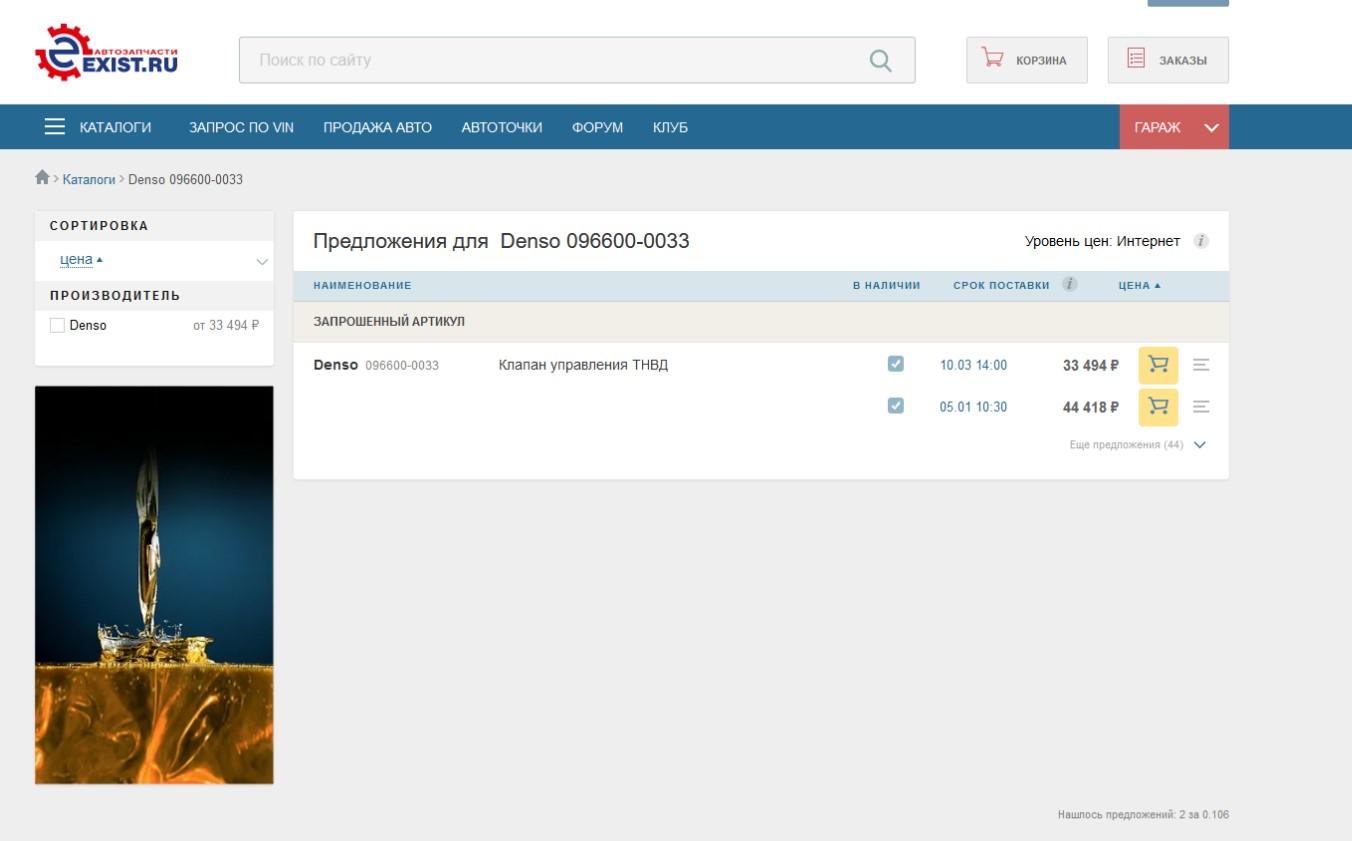This screenshot has width=1352, height=841.
Task: Click the info icon next to Уровень цен
Action: point(1202,241)
